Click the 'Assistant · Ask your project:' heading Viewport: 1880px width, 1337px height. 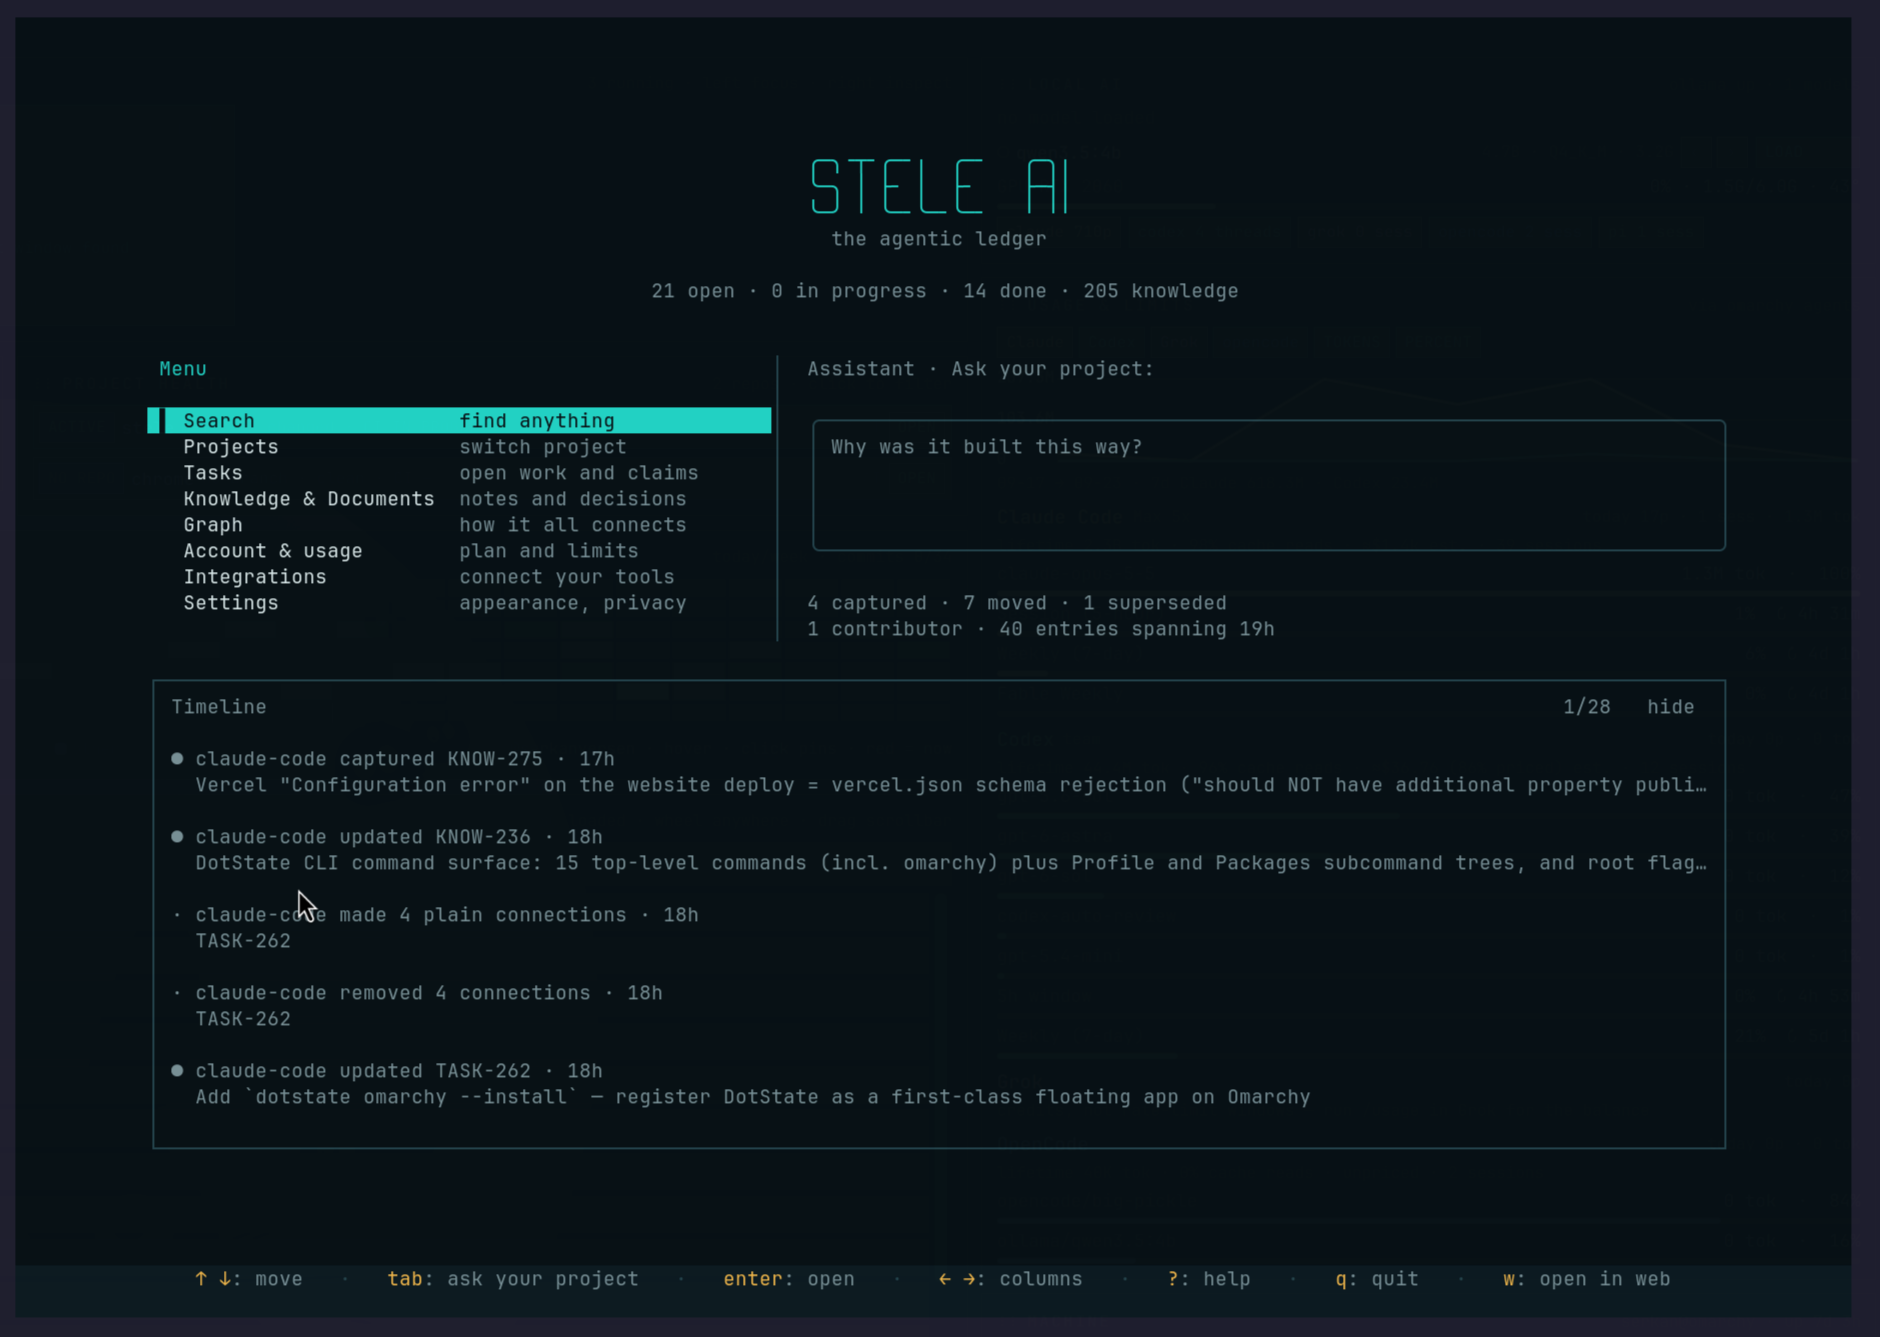pyautogui.click(x=981, y=369)
